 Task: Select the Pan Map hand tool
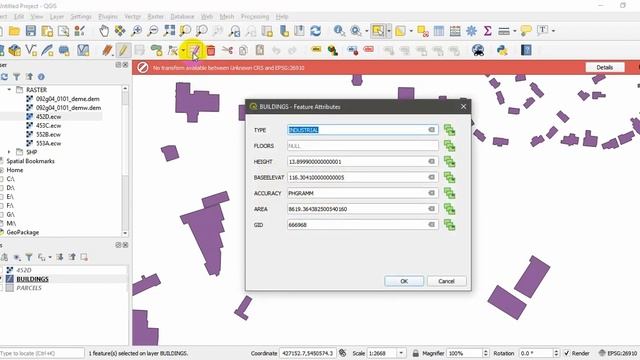(x=104, y=31)
